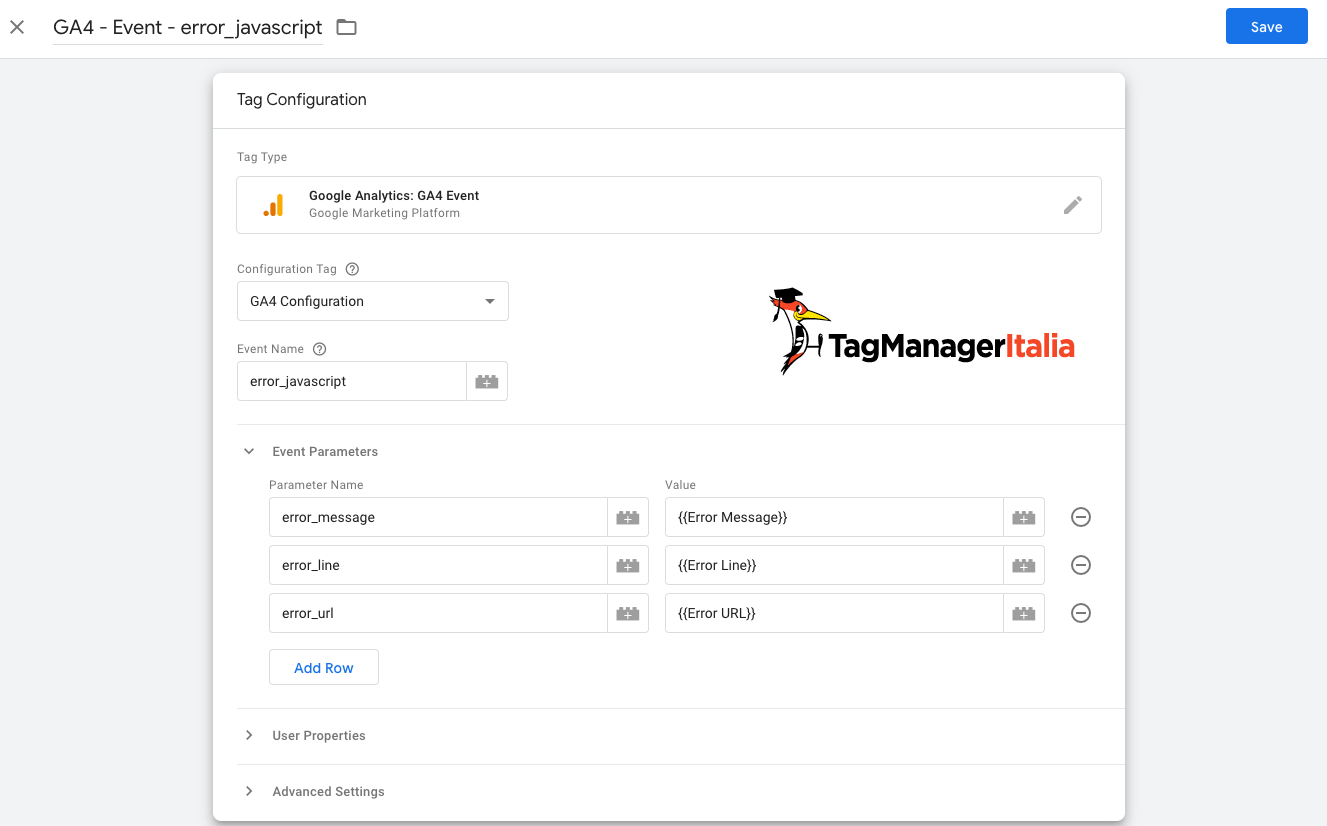The width and height of the screenshot is (1327, 826).
Task: Insert a variable into the Event Name field
Action: tap(487, 381)
